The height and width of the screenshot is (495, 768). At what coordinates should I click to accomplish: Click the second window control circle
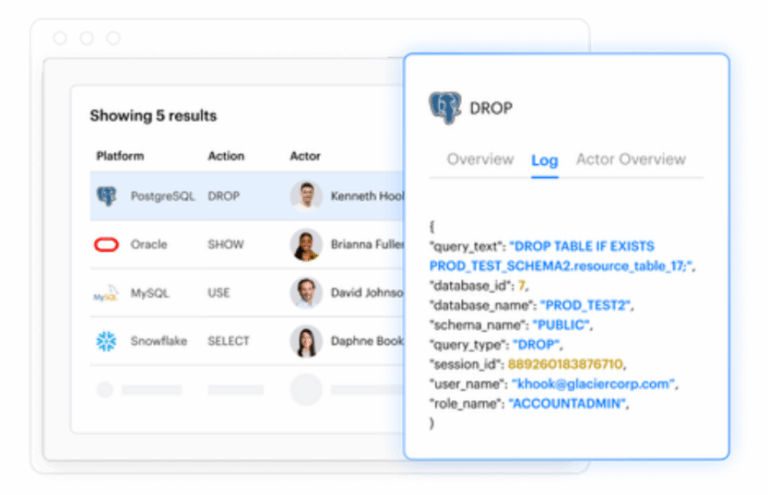click(87, 38)
